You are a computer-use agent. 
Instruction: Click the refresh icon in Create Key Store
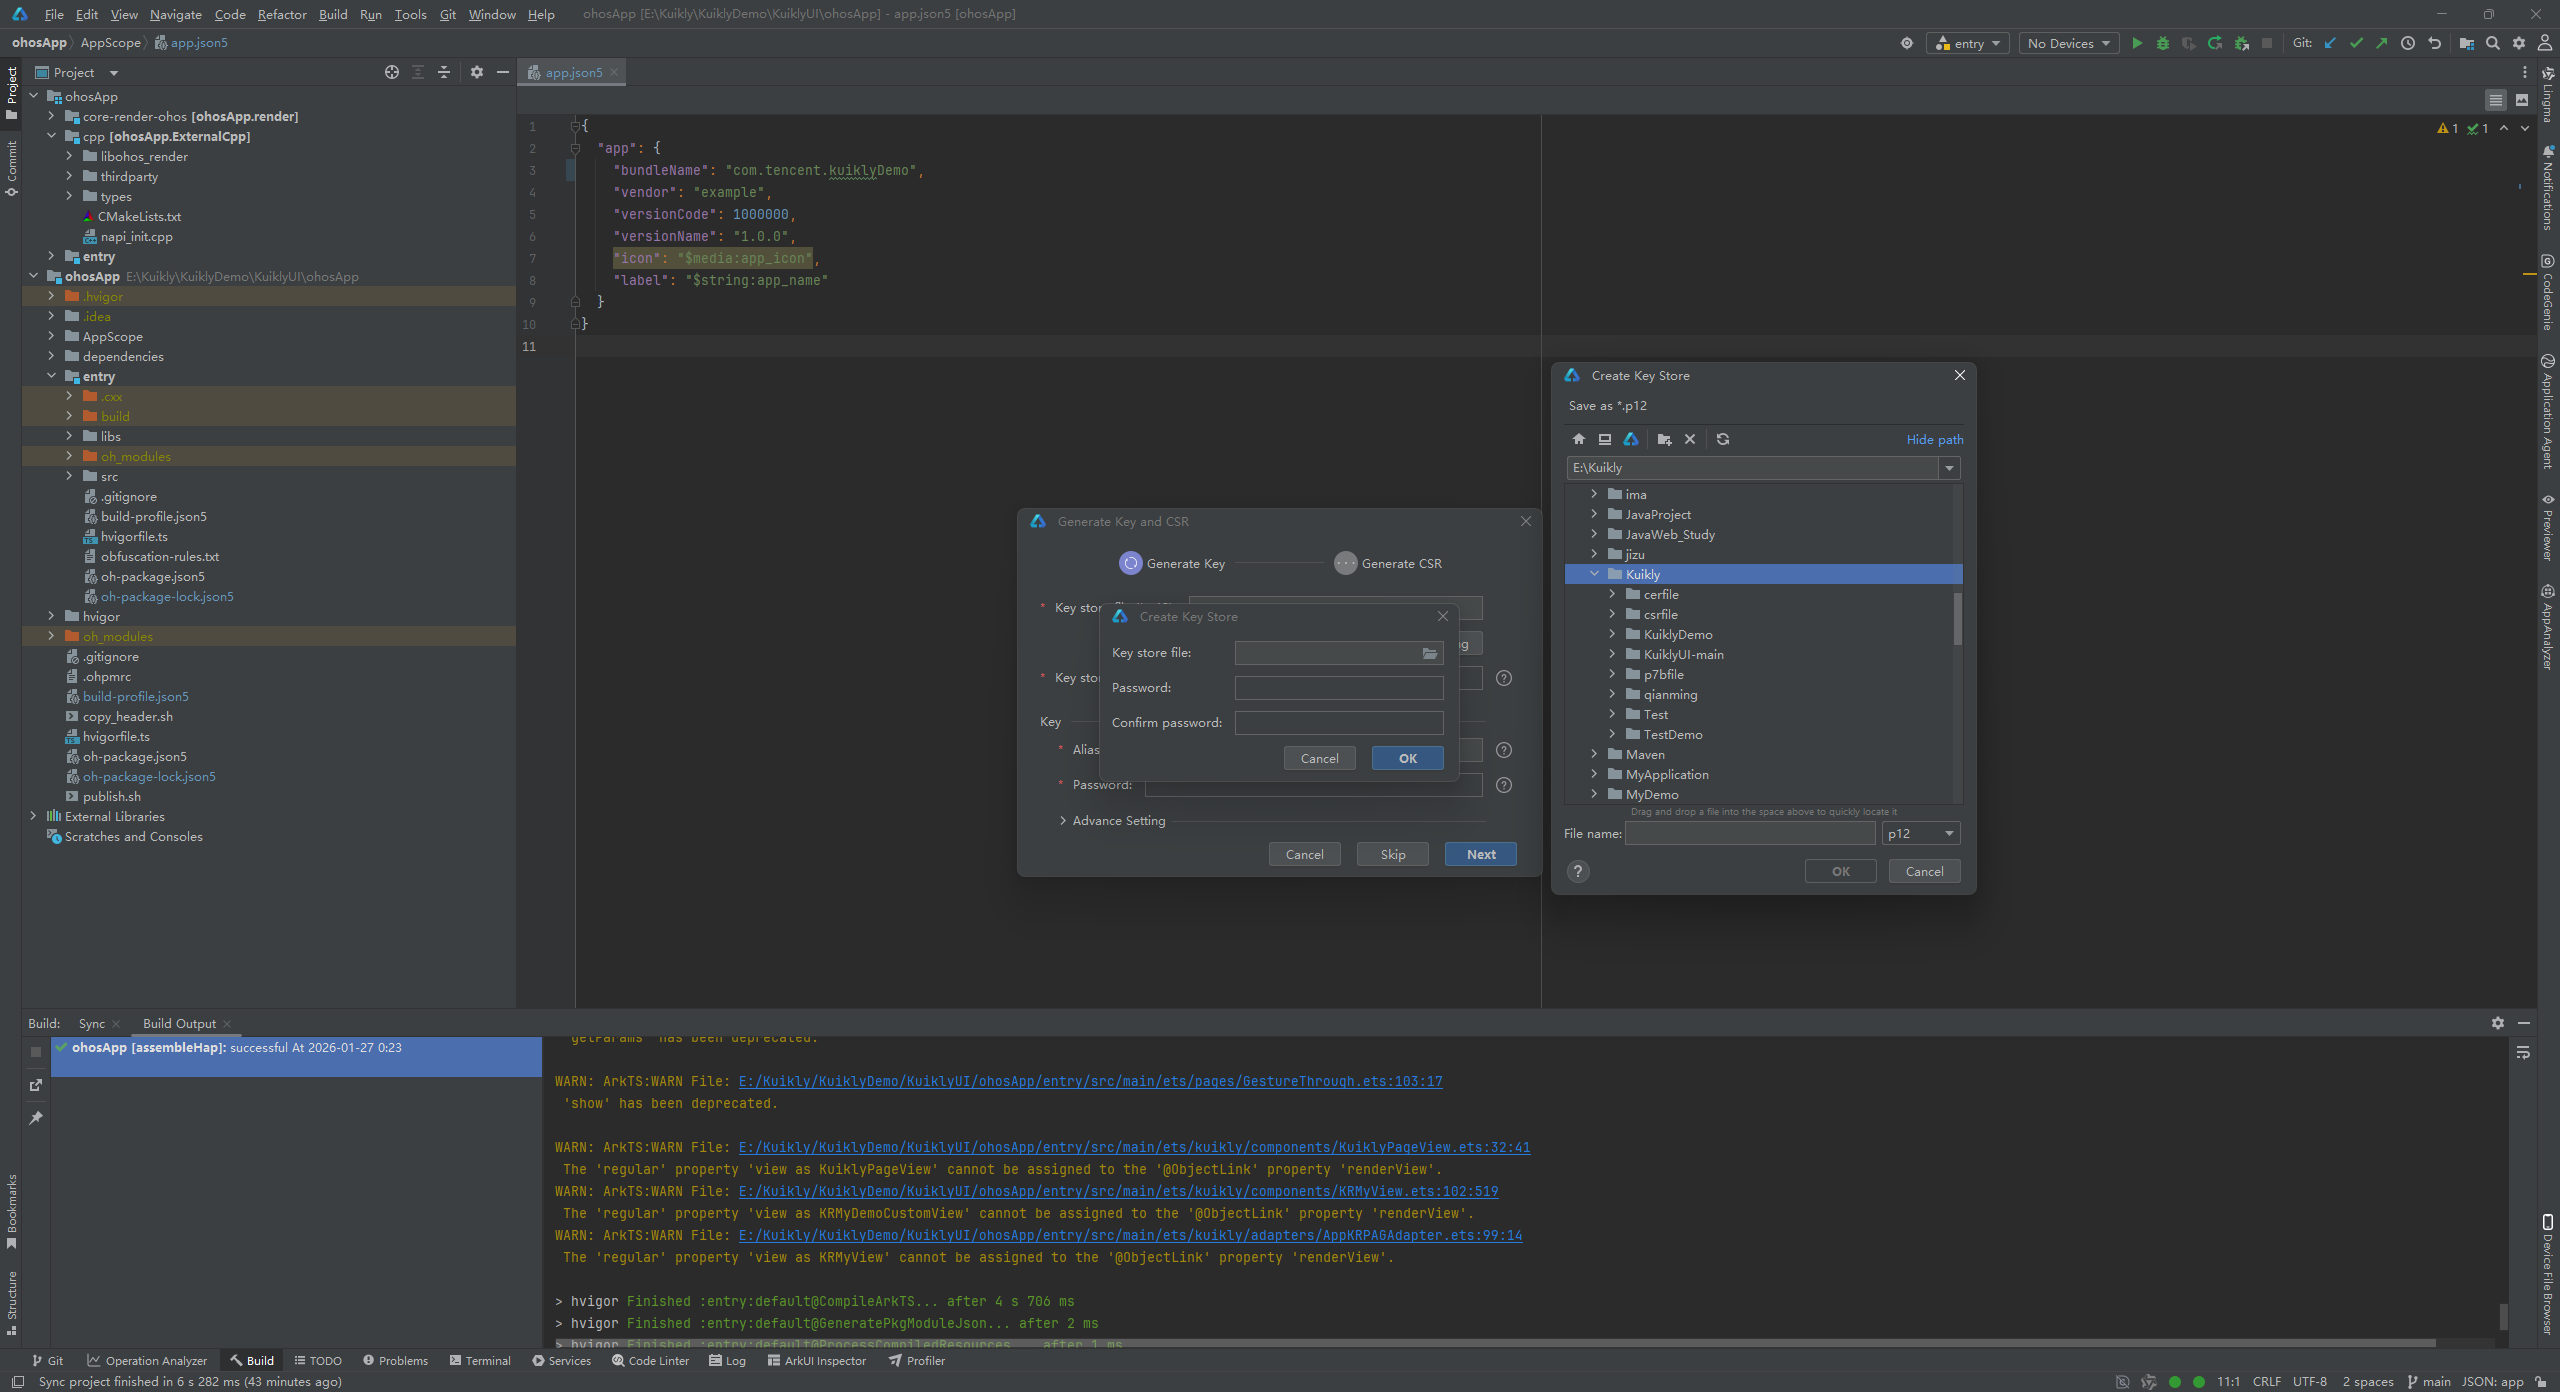point(1723,439)
